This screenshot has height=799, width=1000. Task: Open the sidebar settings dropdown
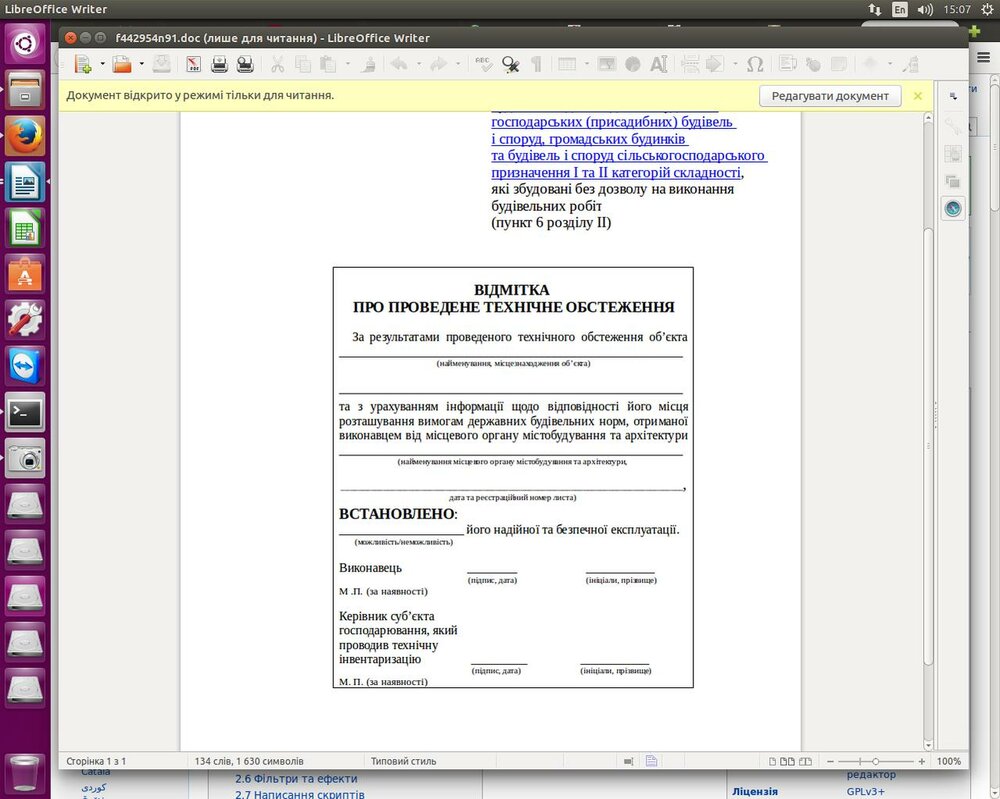click(953, 96)
